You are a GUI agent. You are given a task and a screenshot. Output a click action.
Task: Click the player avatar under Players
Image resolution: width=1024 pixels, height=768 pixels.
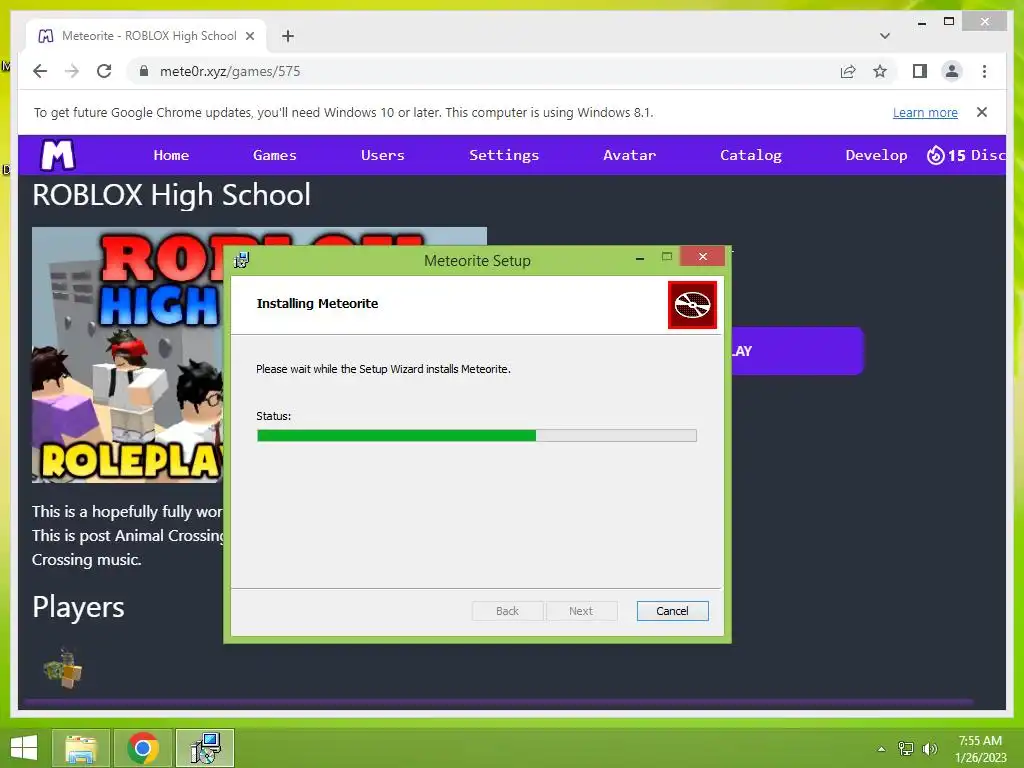[63, 668]
